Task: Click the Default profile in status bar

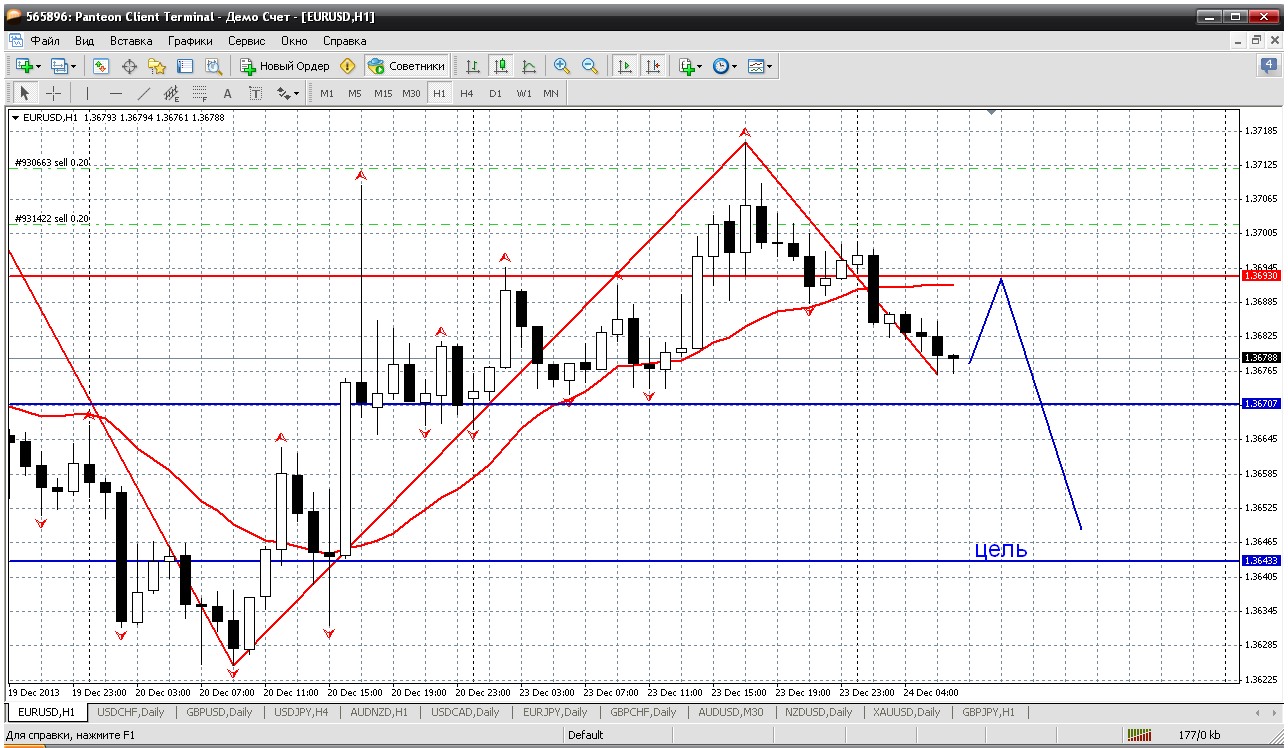Action: pyautogui.click(x=585, y=735)
